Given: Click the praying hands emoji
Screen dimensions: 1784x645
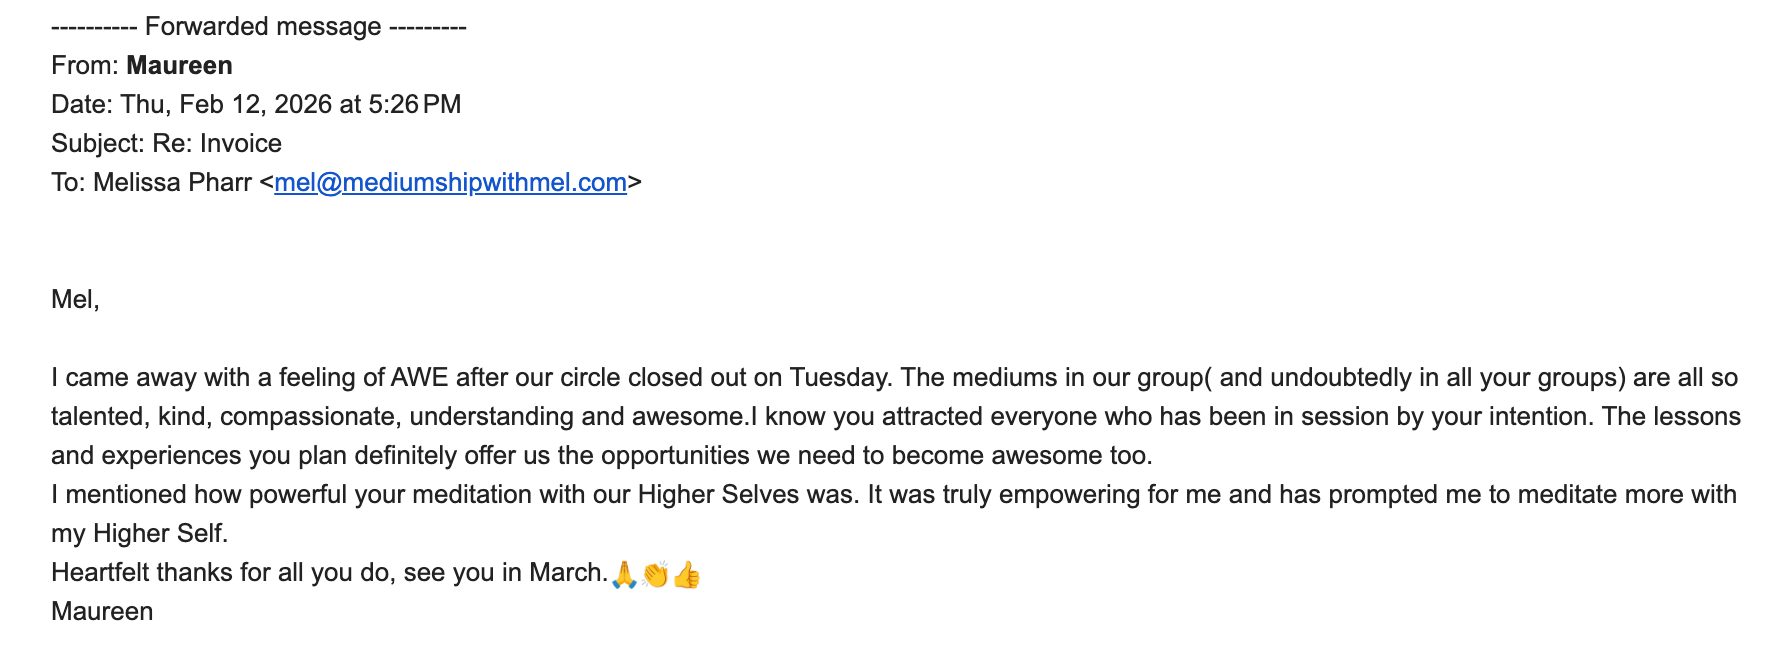Looking at the screenshot, I should [624, 574].
